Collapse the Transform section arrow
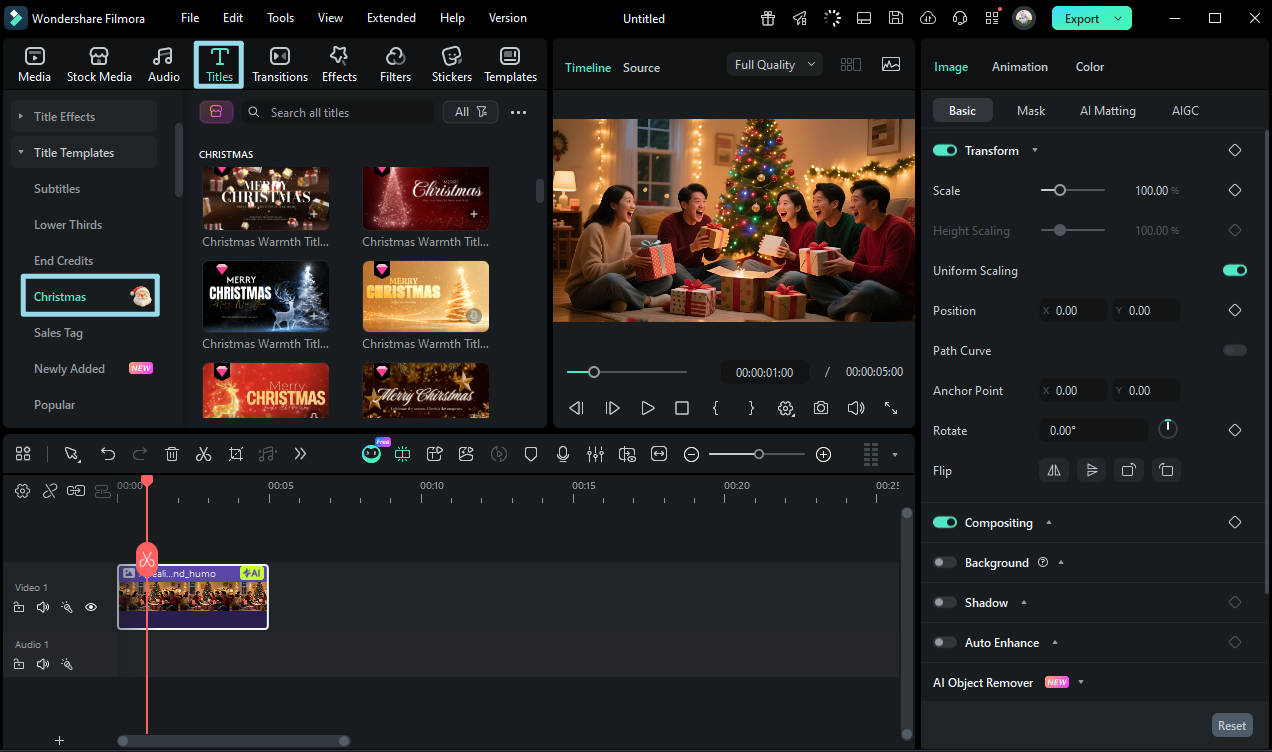 1035,150
